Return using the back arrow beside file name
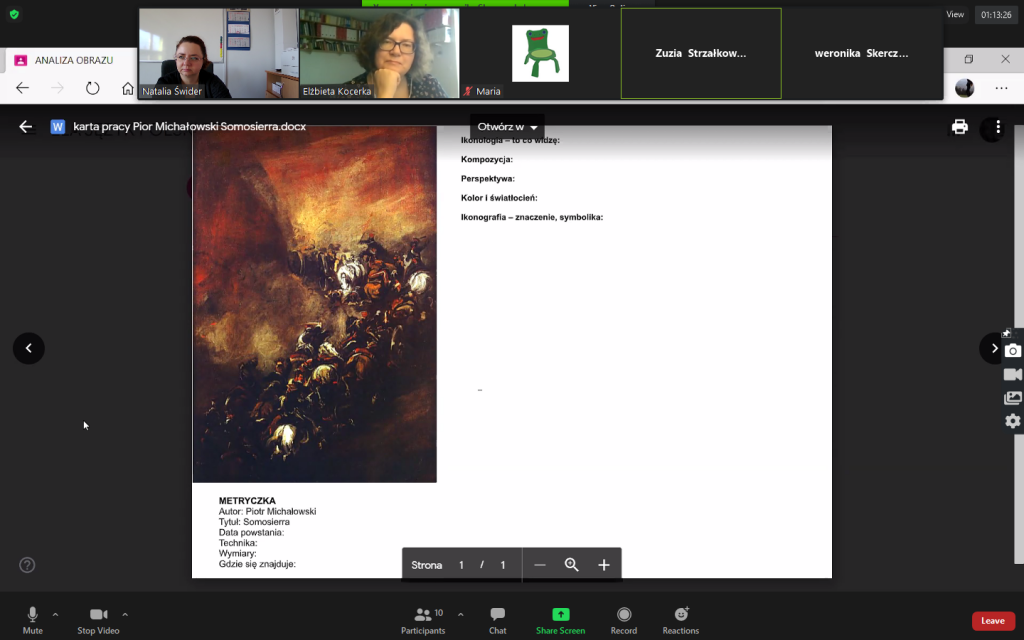The width and height of the screenshot is (1024, 640). click(26, 127)
